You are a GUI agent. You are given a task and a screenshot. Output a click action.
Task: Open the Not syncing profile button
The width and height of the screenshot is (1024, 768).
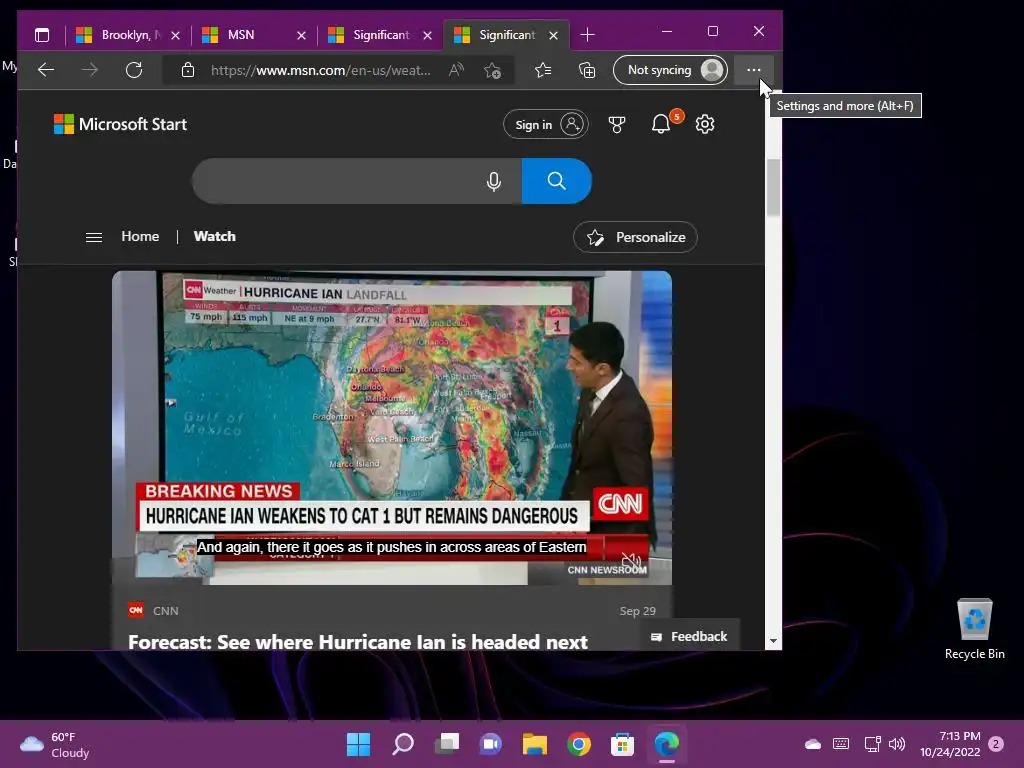[x=670, y=70]
